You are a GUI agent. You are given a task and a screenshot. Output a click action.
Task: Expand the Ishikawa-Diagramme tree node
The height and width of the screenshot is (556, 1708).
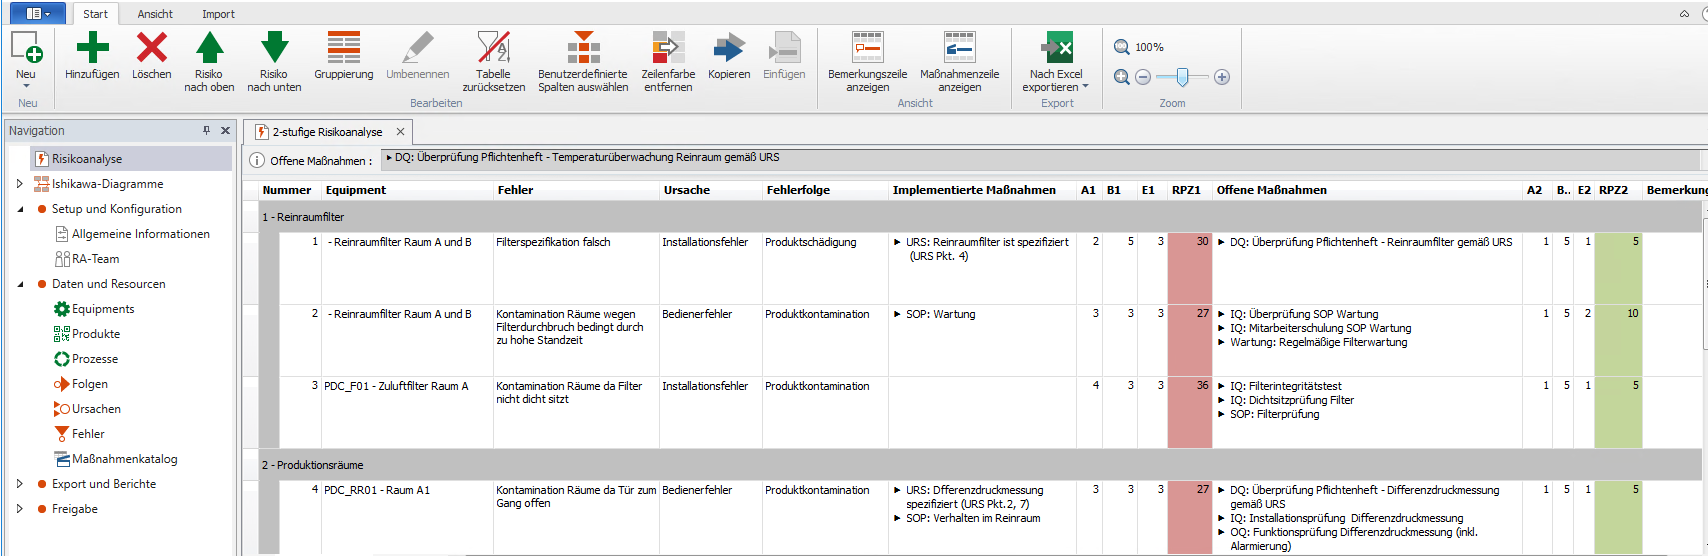[20, 184]
